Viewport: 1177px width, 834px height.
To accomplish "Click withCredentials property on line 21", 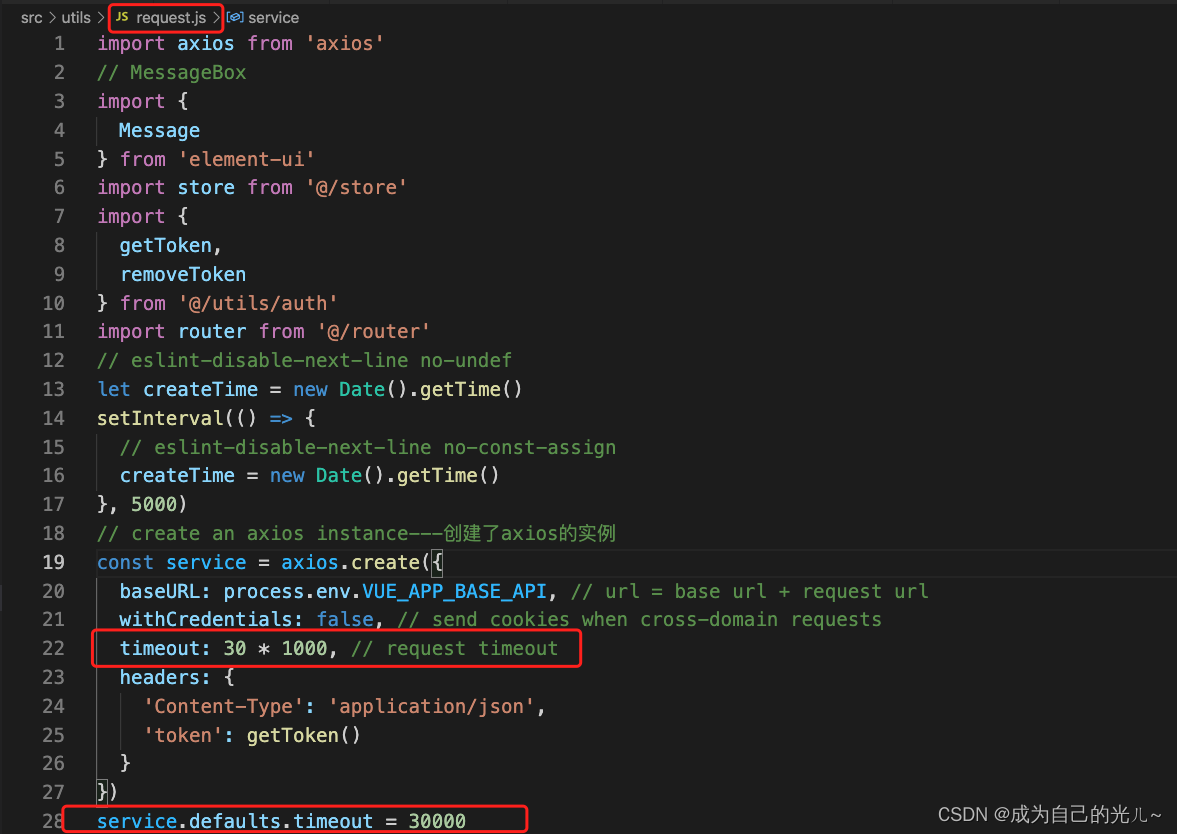I will pos(206,620).
